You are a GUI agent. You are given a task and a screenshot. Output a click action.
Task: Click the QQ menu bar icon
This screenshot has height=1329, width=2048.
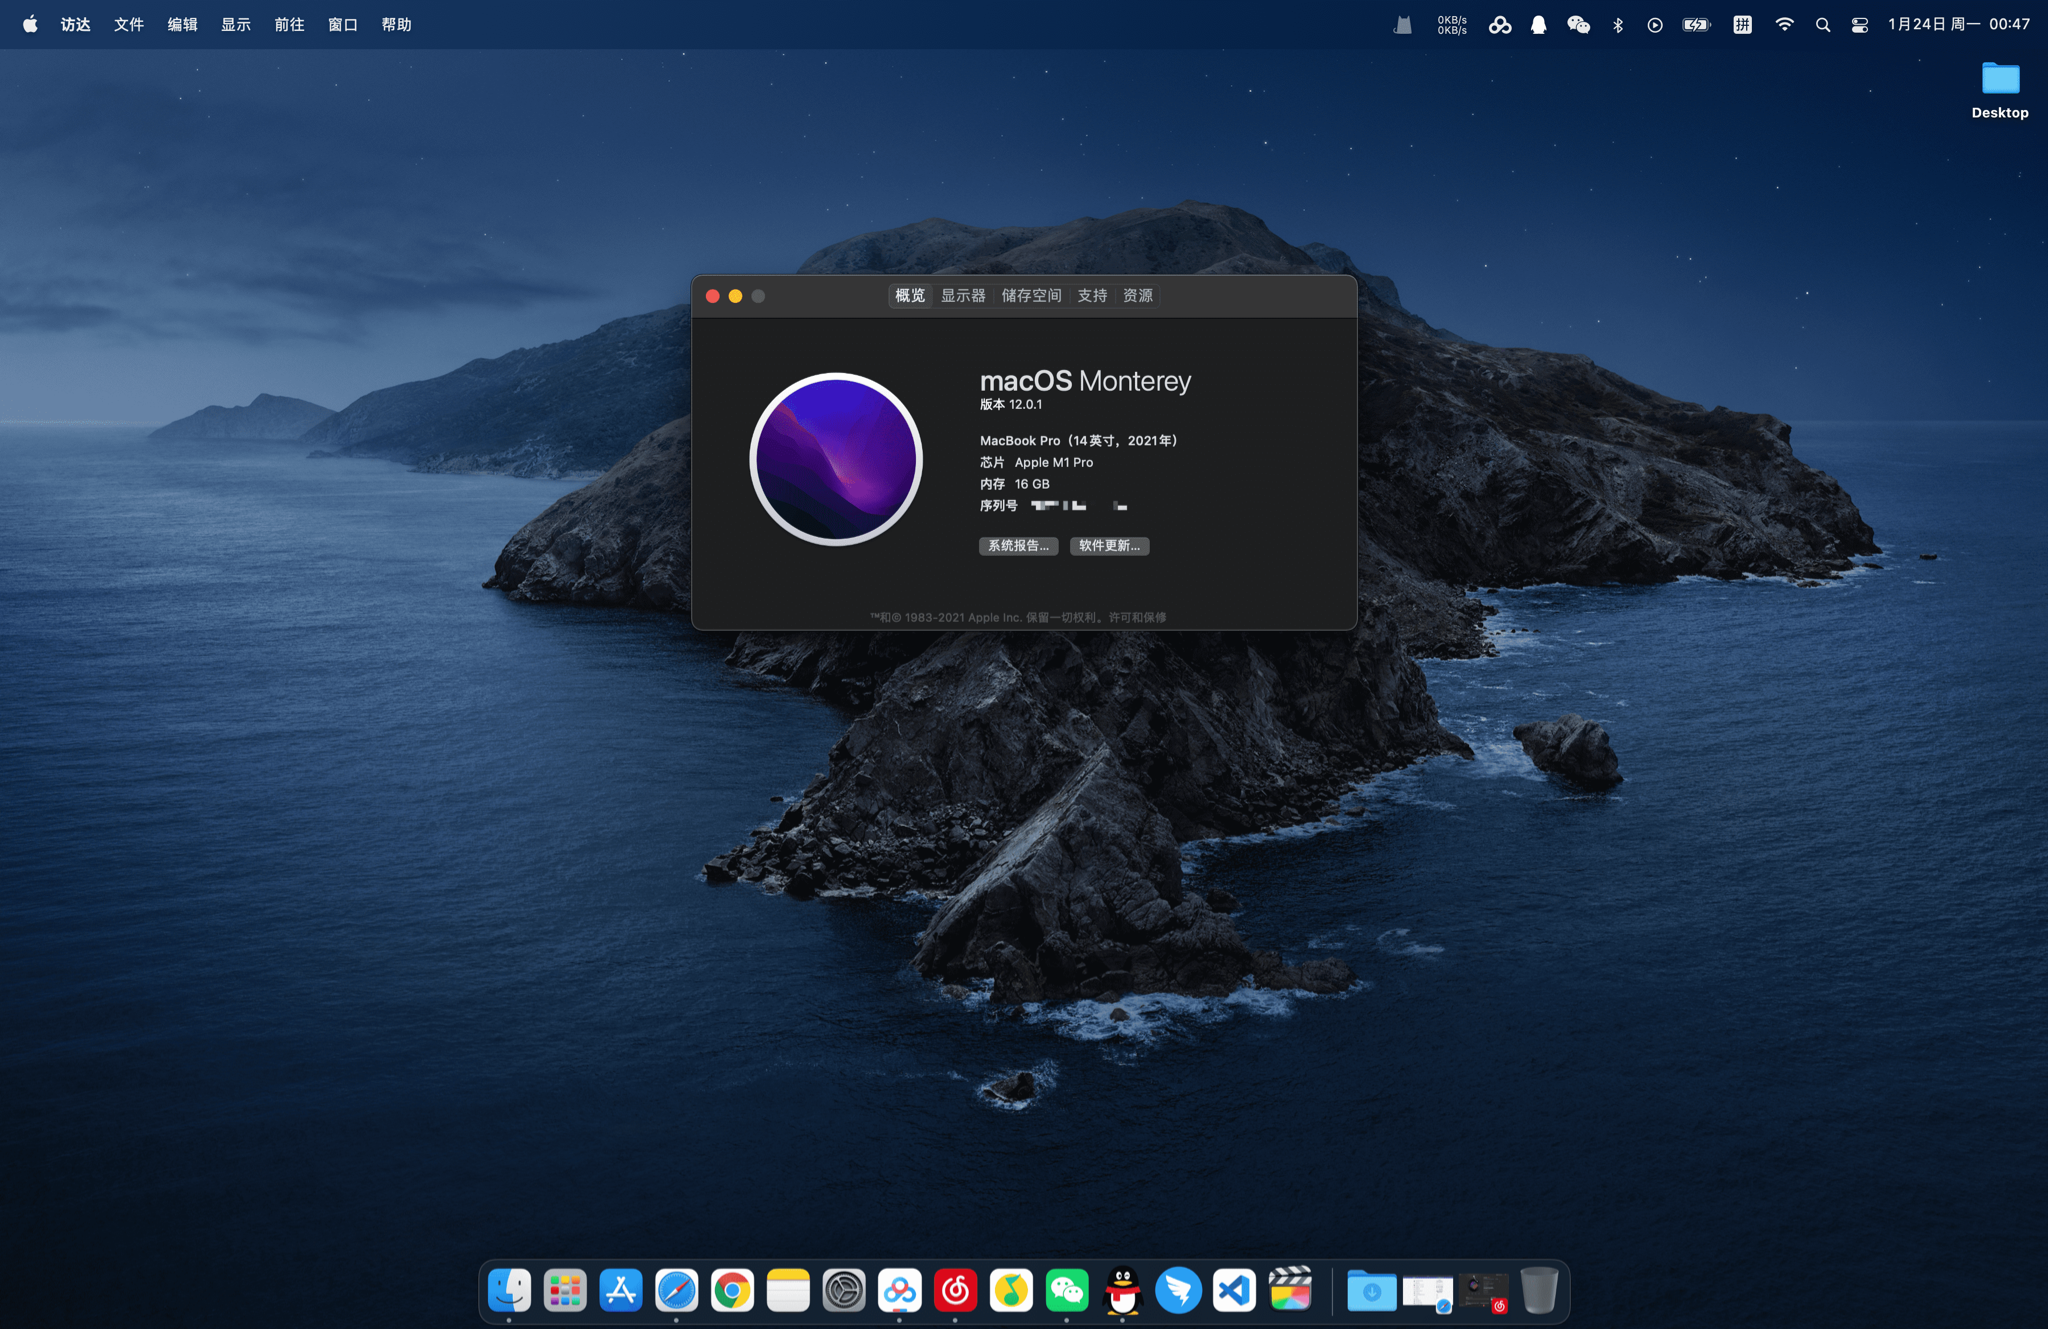pos(1539,25)
